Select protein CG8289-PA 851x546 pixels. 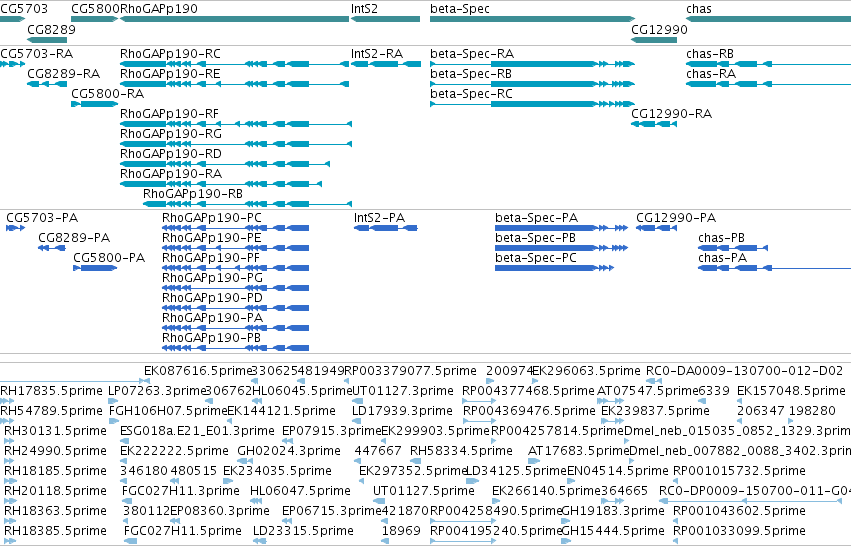tap(74, 238)
